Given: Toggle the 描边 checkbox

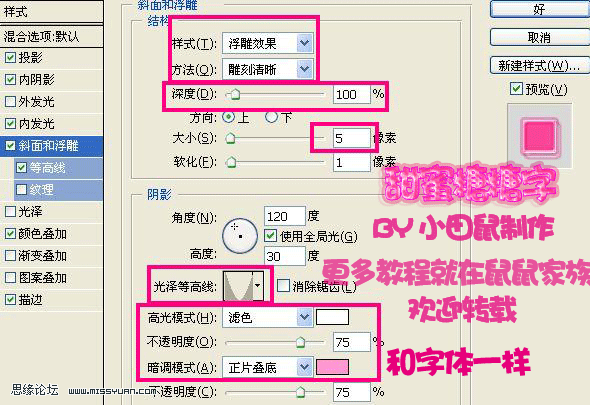Looking at the screenshot, I should (x=10, y=300).
